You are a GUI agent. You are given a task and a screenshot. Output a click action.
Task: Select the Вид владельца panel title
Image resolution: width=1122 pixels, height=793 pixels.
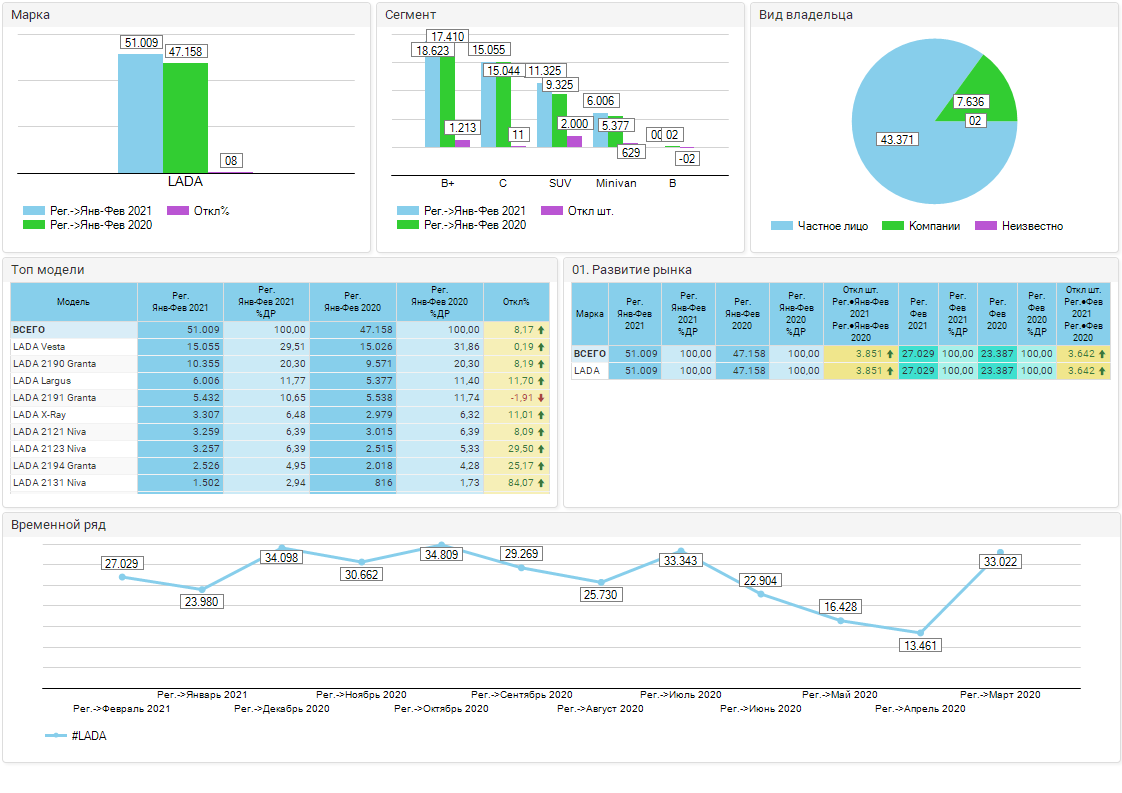(805, 15)
